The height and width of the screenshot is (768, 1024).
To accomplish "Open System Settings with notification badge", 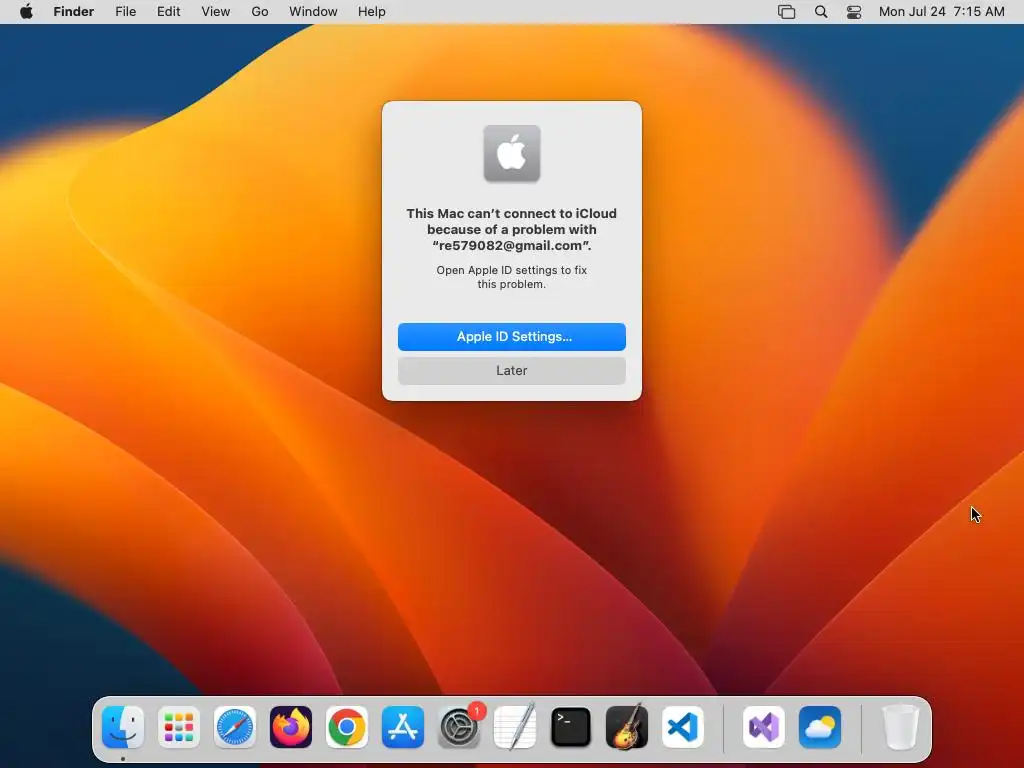I will 459,728.
